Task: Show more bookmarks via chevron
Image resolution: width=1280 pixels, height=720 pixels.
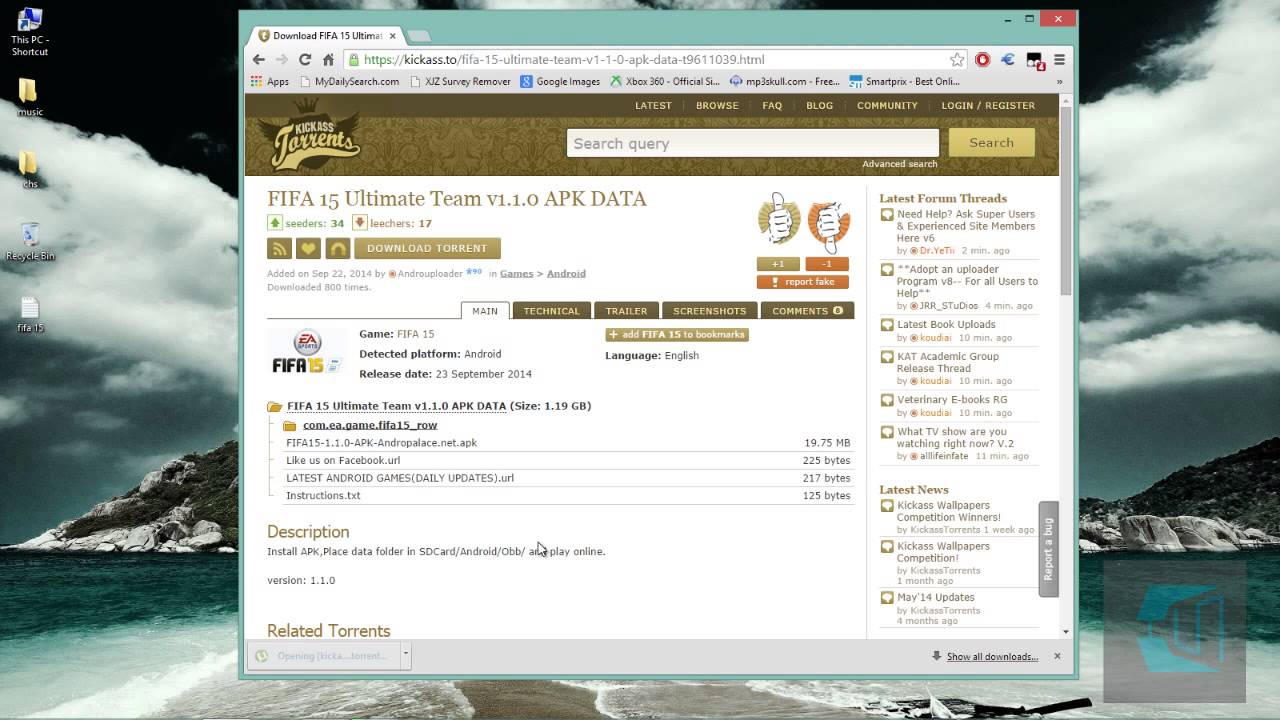Action: 1059,81
